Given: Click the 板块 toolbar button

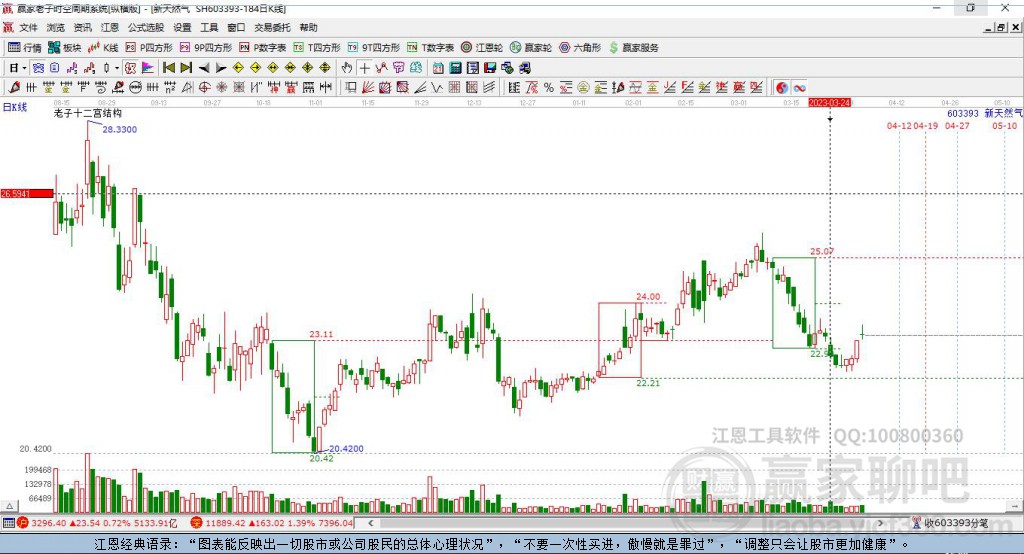Looking at the screenshot, I should click(65, 48).
